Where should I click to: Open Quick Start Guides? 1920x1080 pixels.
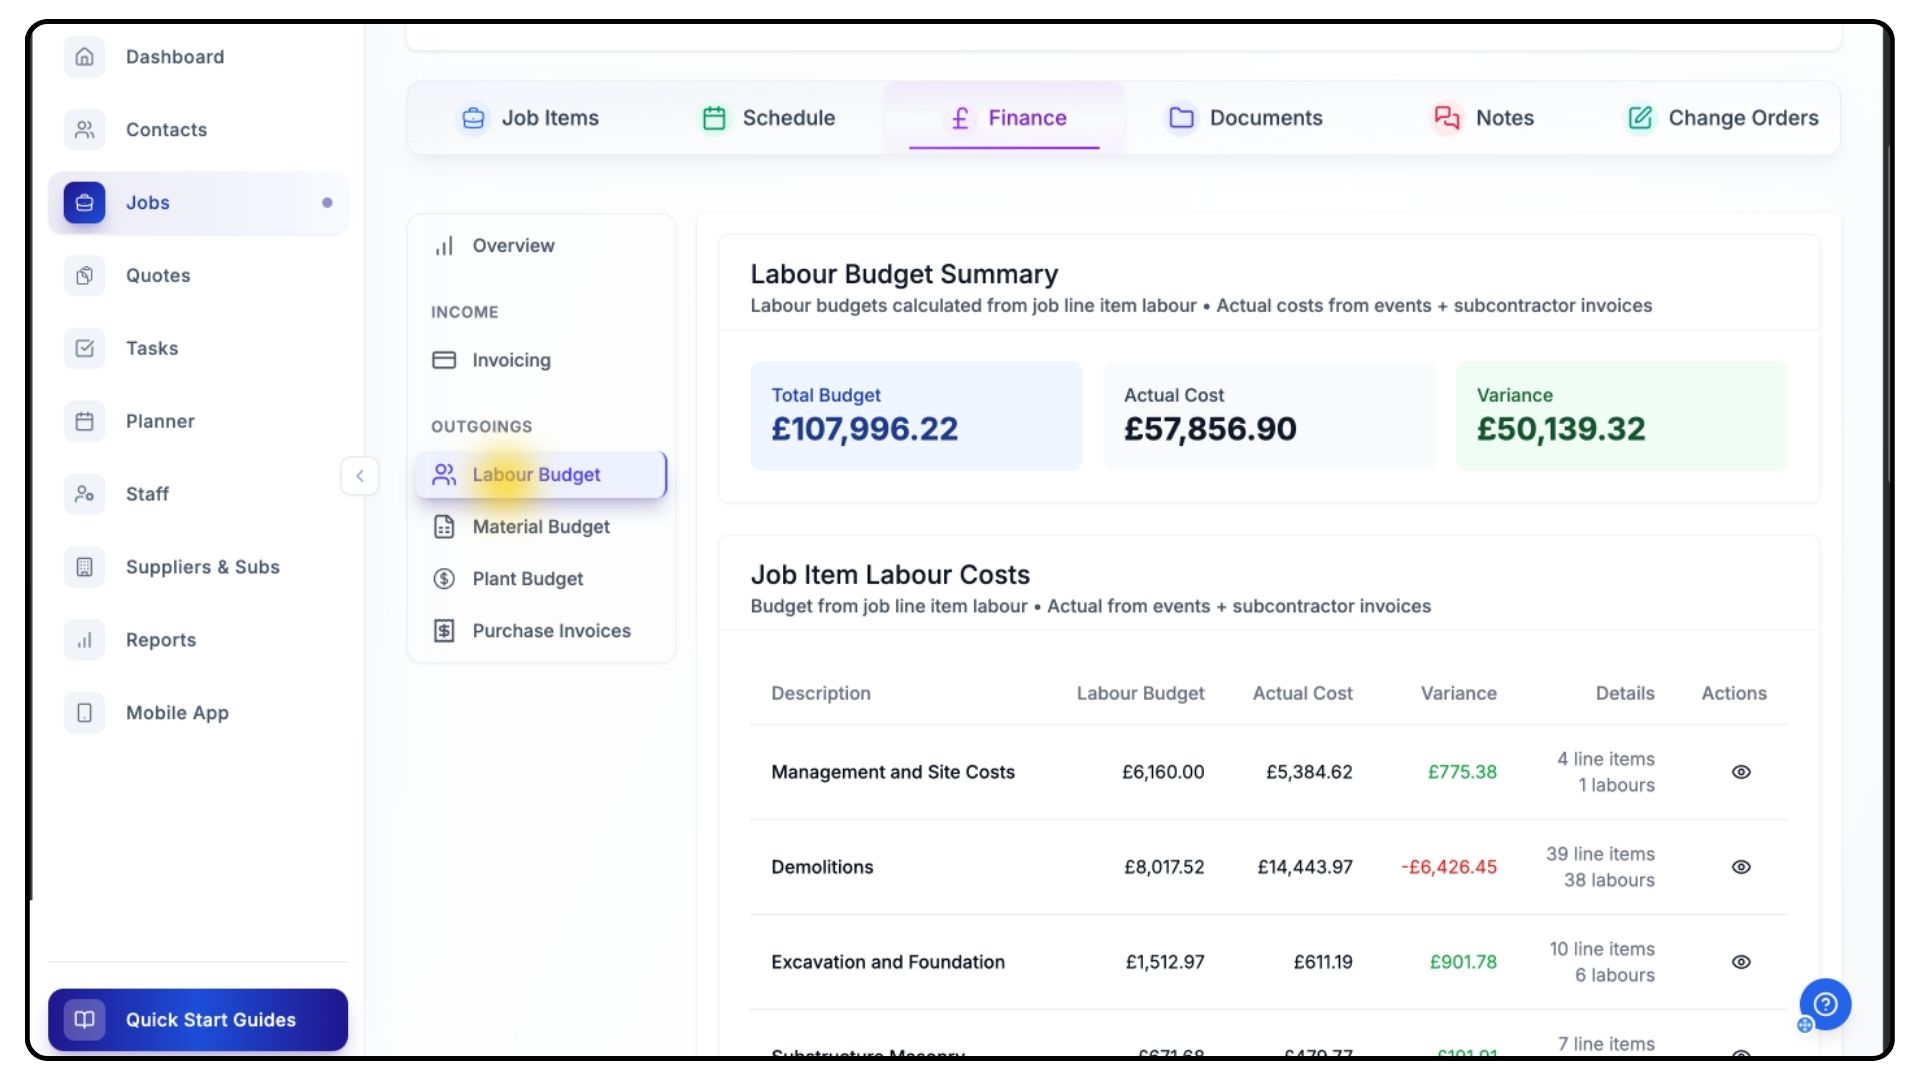click(198, 1020)
